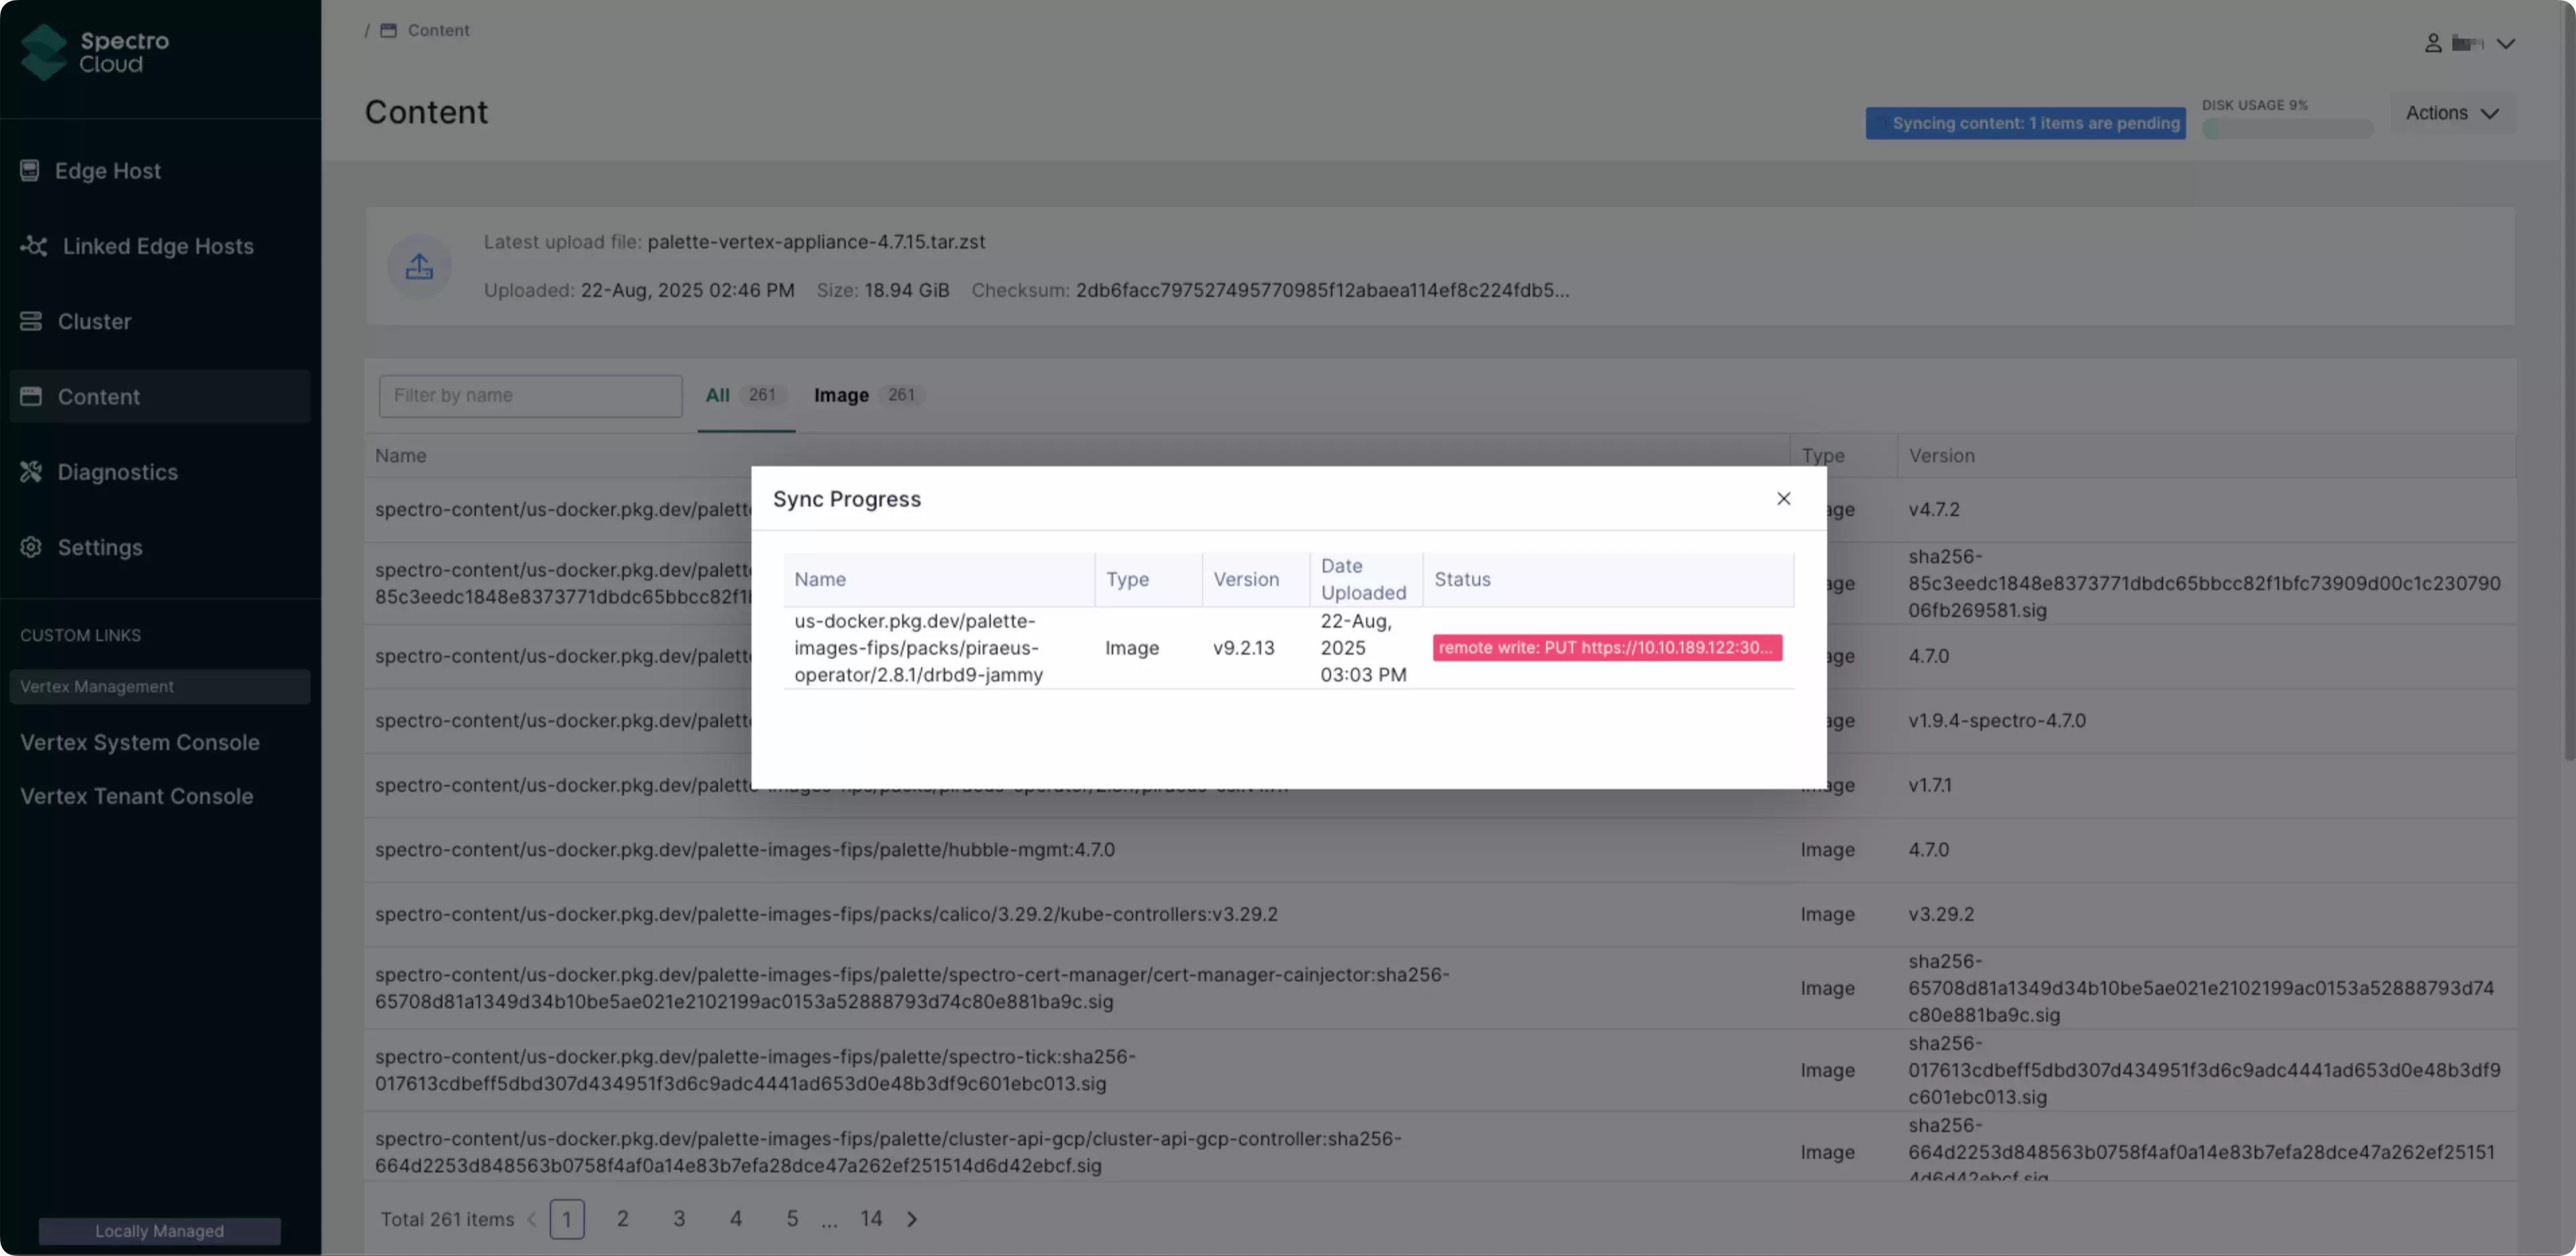Open Settings via the gear icon
The height and width of the screenshot is (1256, 2576).
31,547
